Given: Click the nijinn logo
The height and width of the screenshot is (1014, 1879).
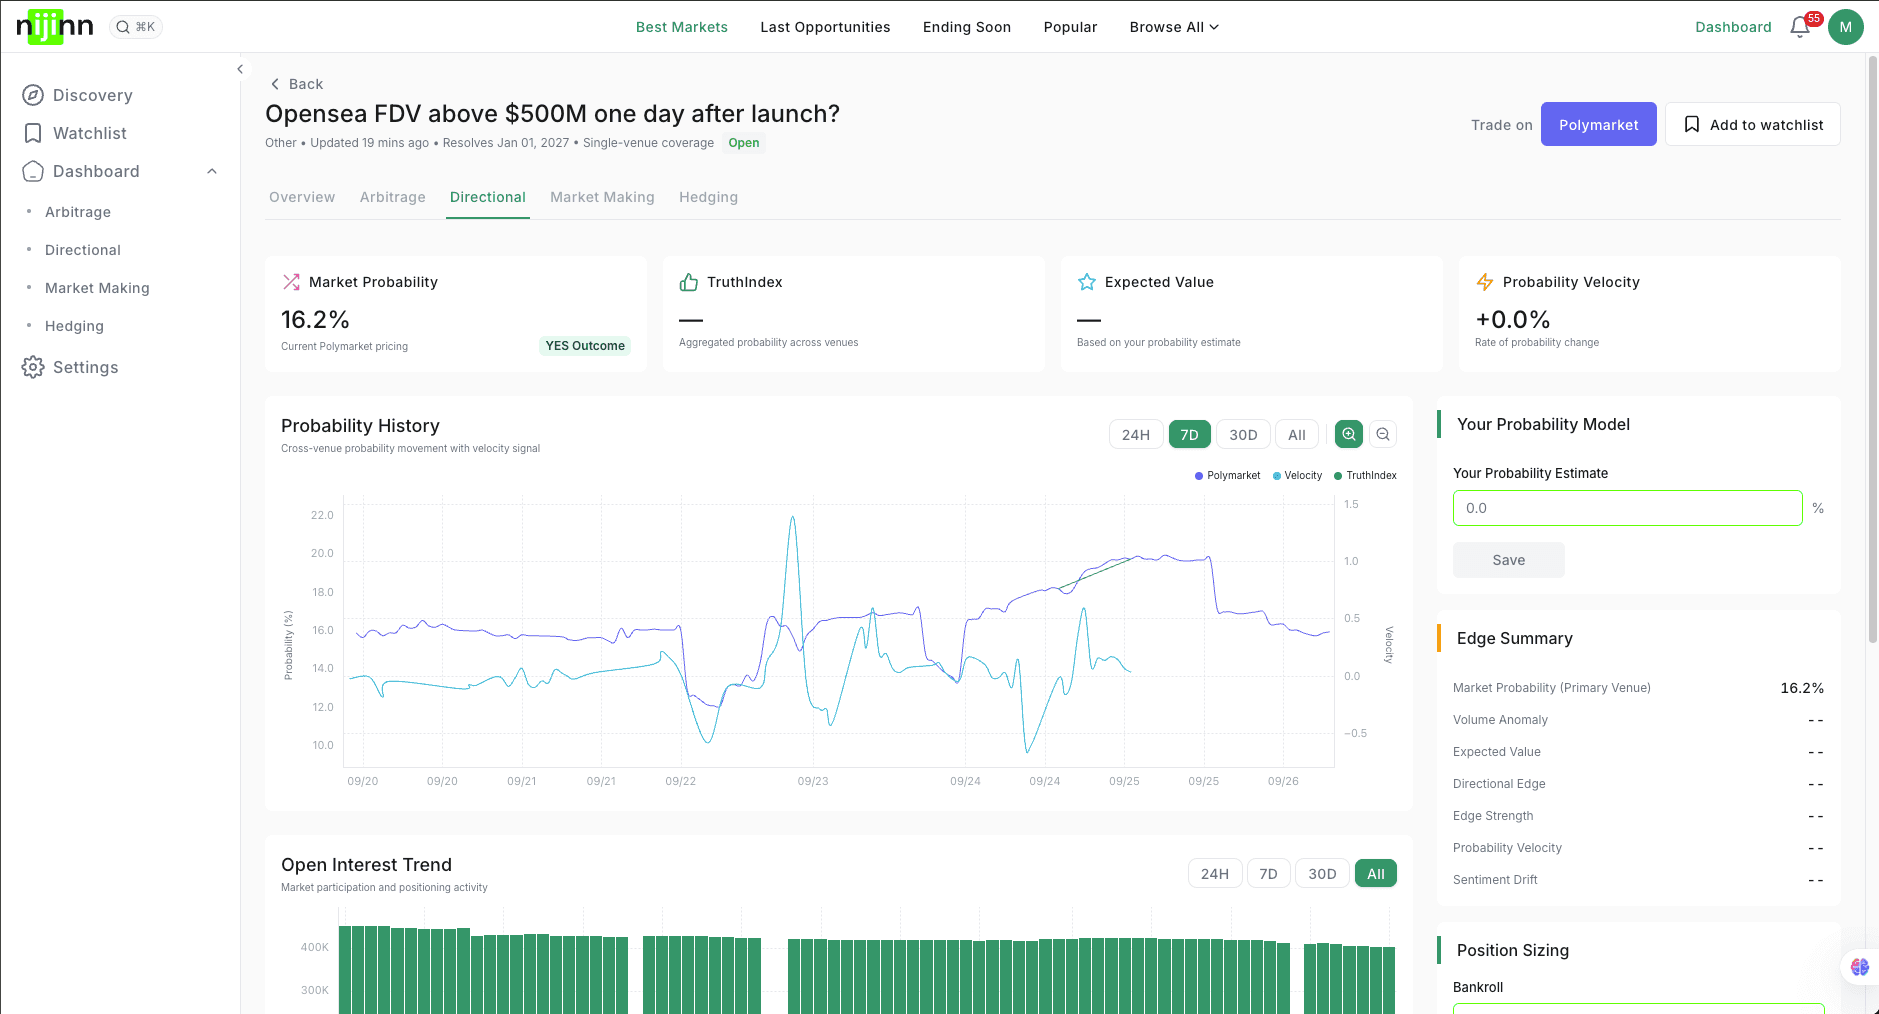Looking at the screenshot, I should click(54, 26).
